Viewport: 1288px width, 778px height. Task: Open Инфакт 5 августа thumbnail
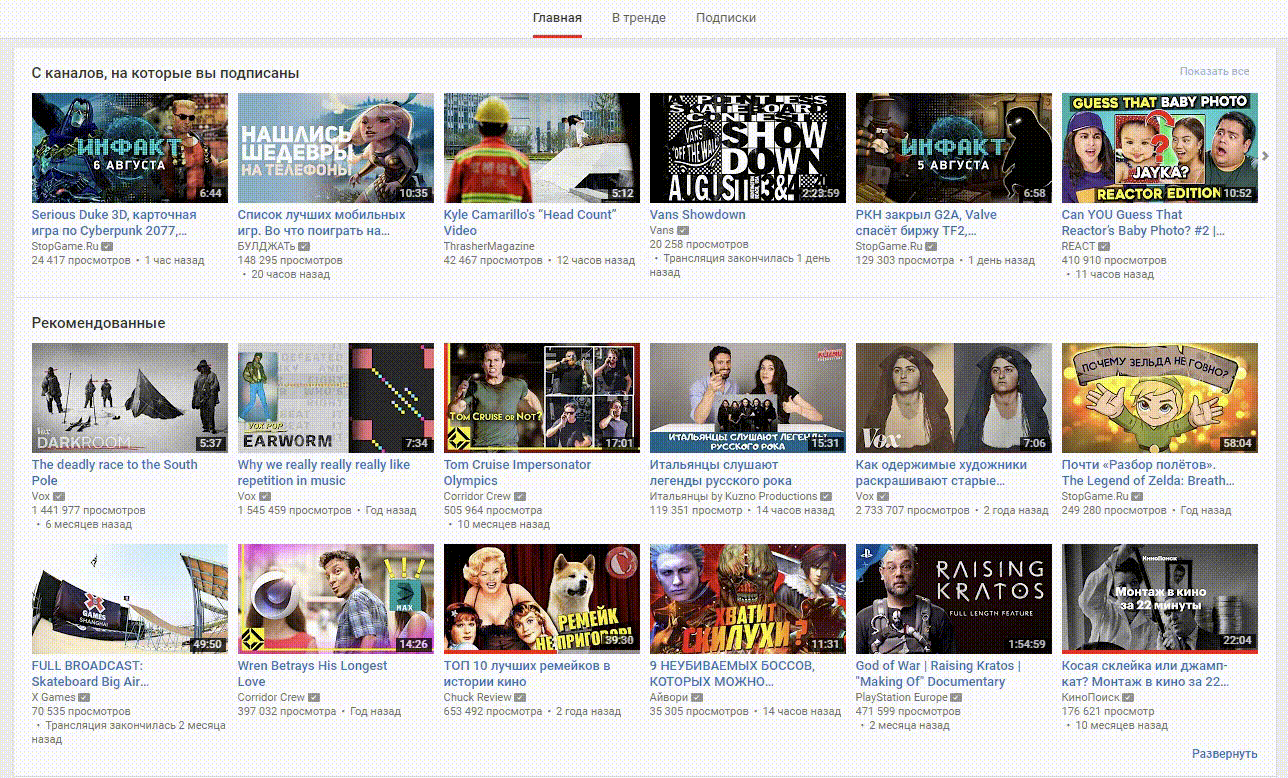[954, 148]
